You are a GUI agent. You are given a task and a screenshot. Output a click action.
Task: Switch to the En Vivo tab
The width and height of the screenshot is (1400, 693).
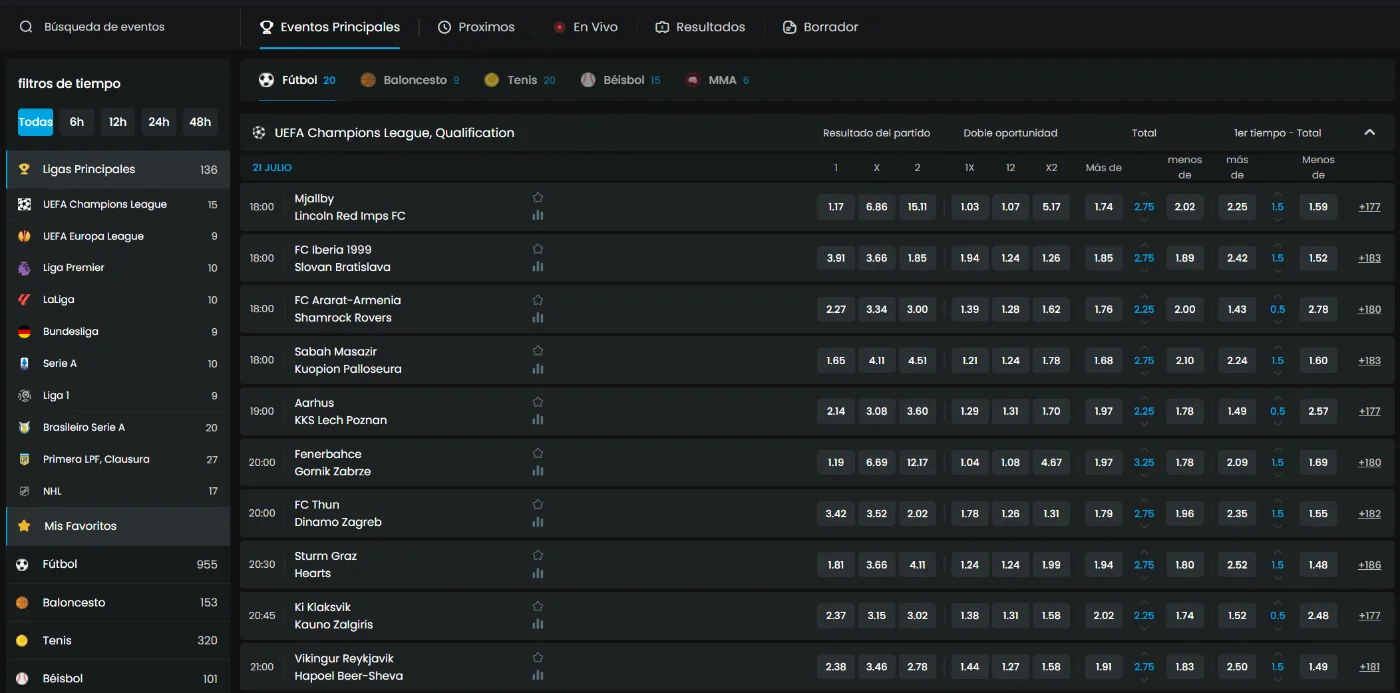tap(585, 27)
